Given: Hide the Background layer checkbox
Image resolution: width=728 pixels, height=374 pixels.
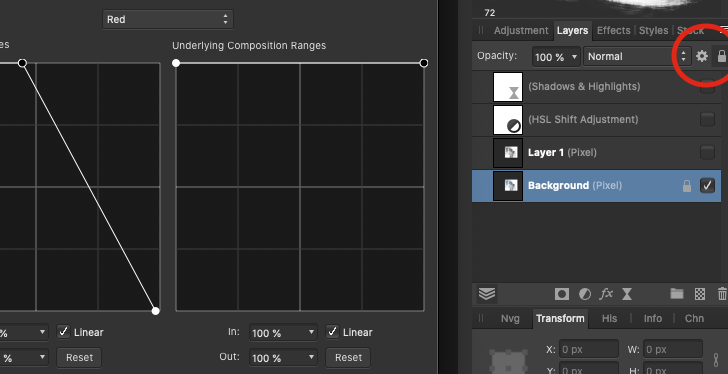Looking at the screenshot, I should (707, 186).
